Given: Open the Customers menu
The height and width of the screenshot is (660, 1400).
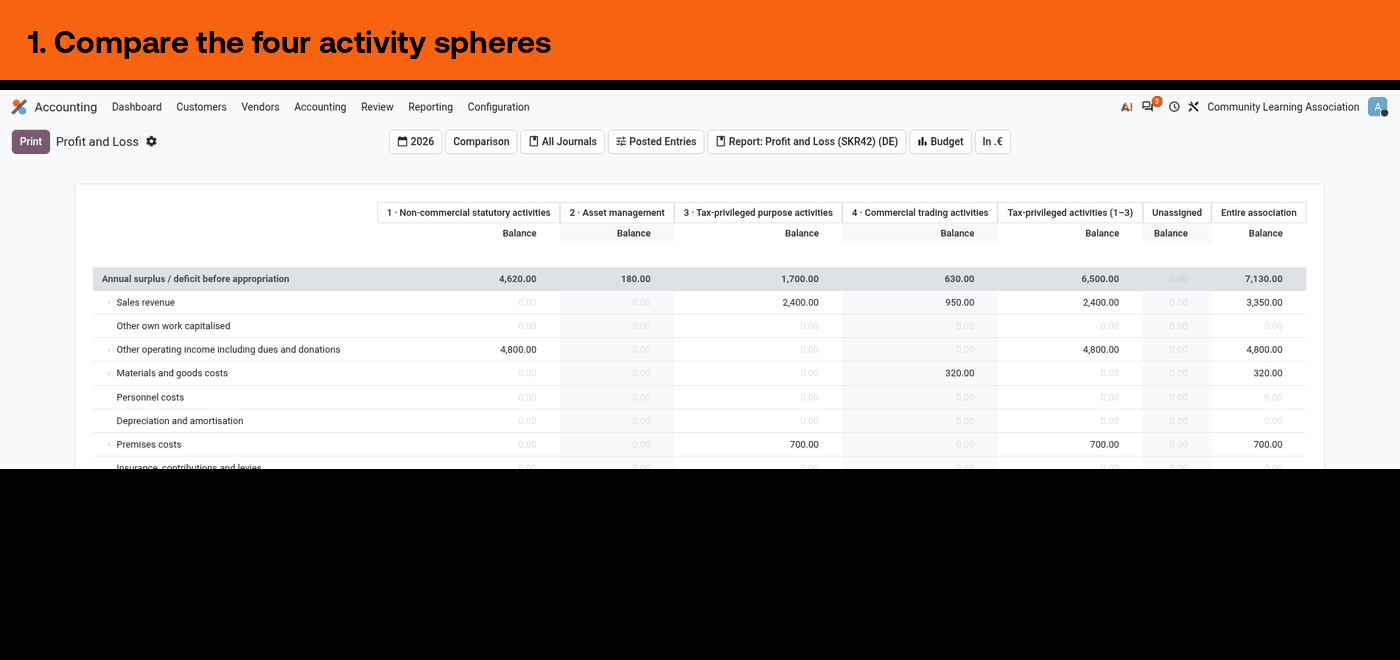Looking at the screenshot, I should [x=201, y=107].
